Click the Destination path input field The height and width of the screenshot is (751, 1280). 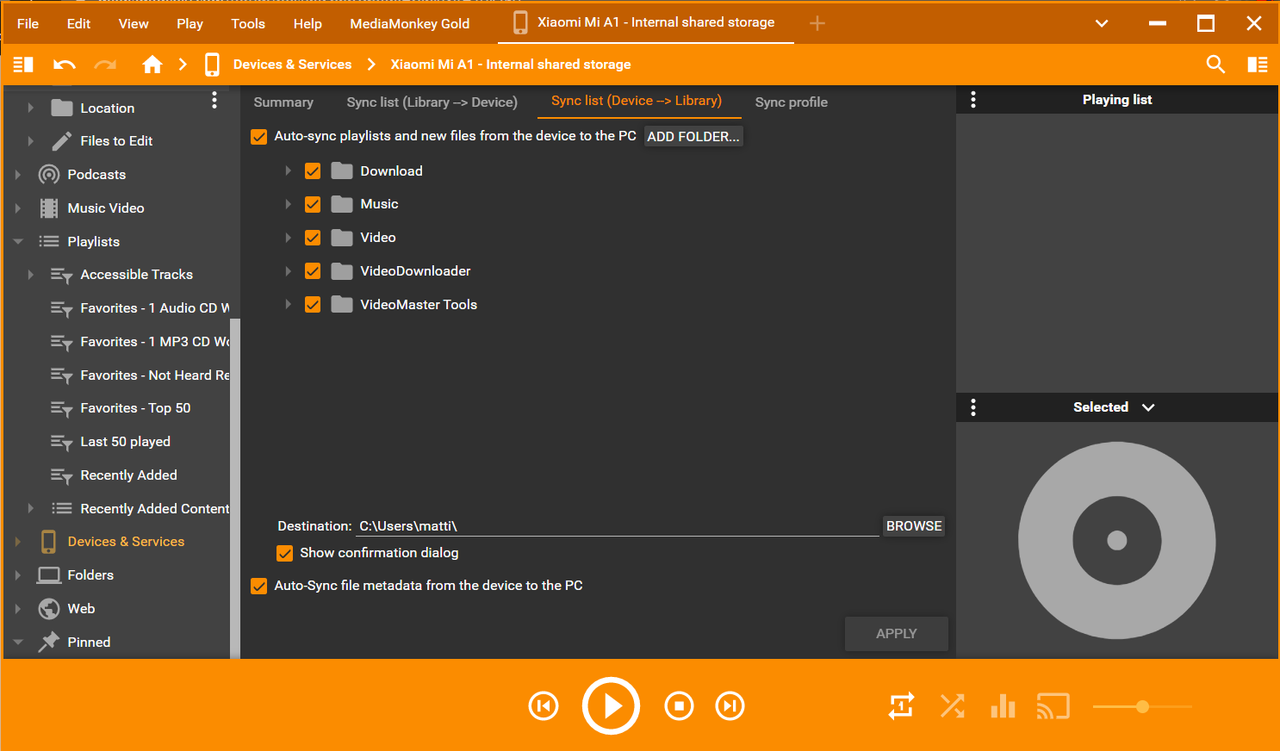pos(617,526)
